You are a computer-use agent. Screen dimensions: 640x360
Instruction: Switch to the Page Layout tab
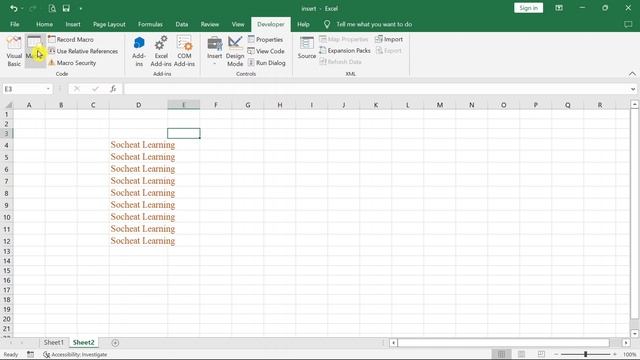click(x=109, y=24)
